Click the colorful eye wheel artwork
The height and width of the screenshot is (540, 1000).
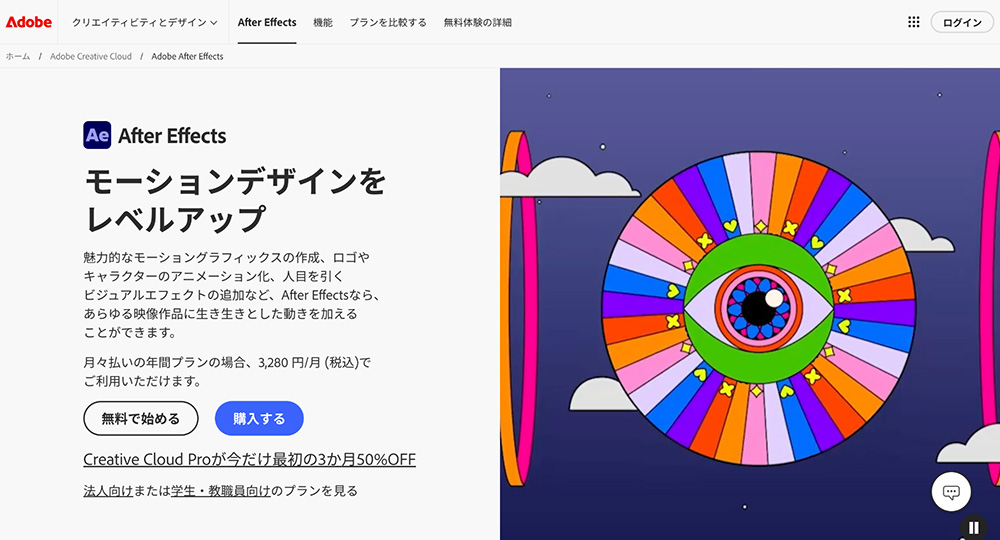[x=759, y=308]
